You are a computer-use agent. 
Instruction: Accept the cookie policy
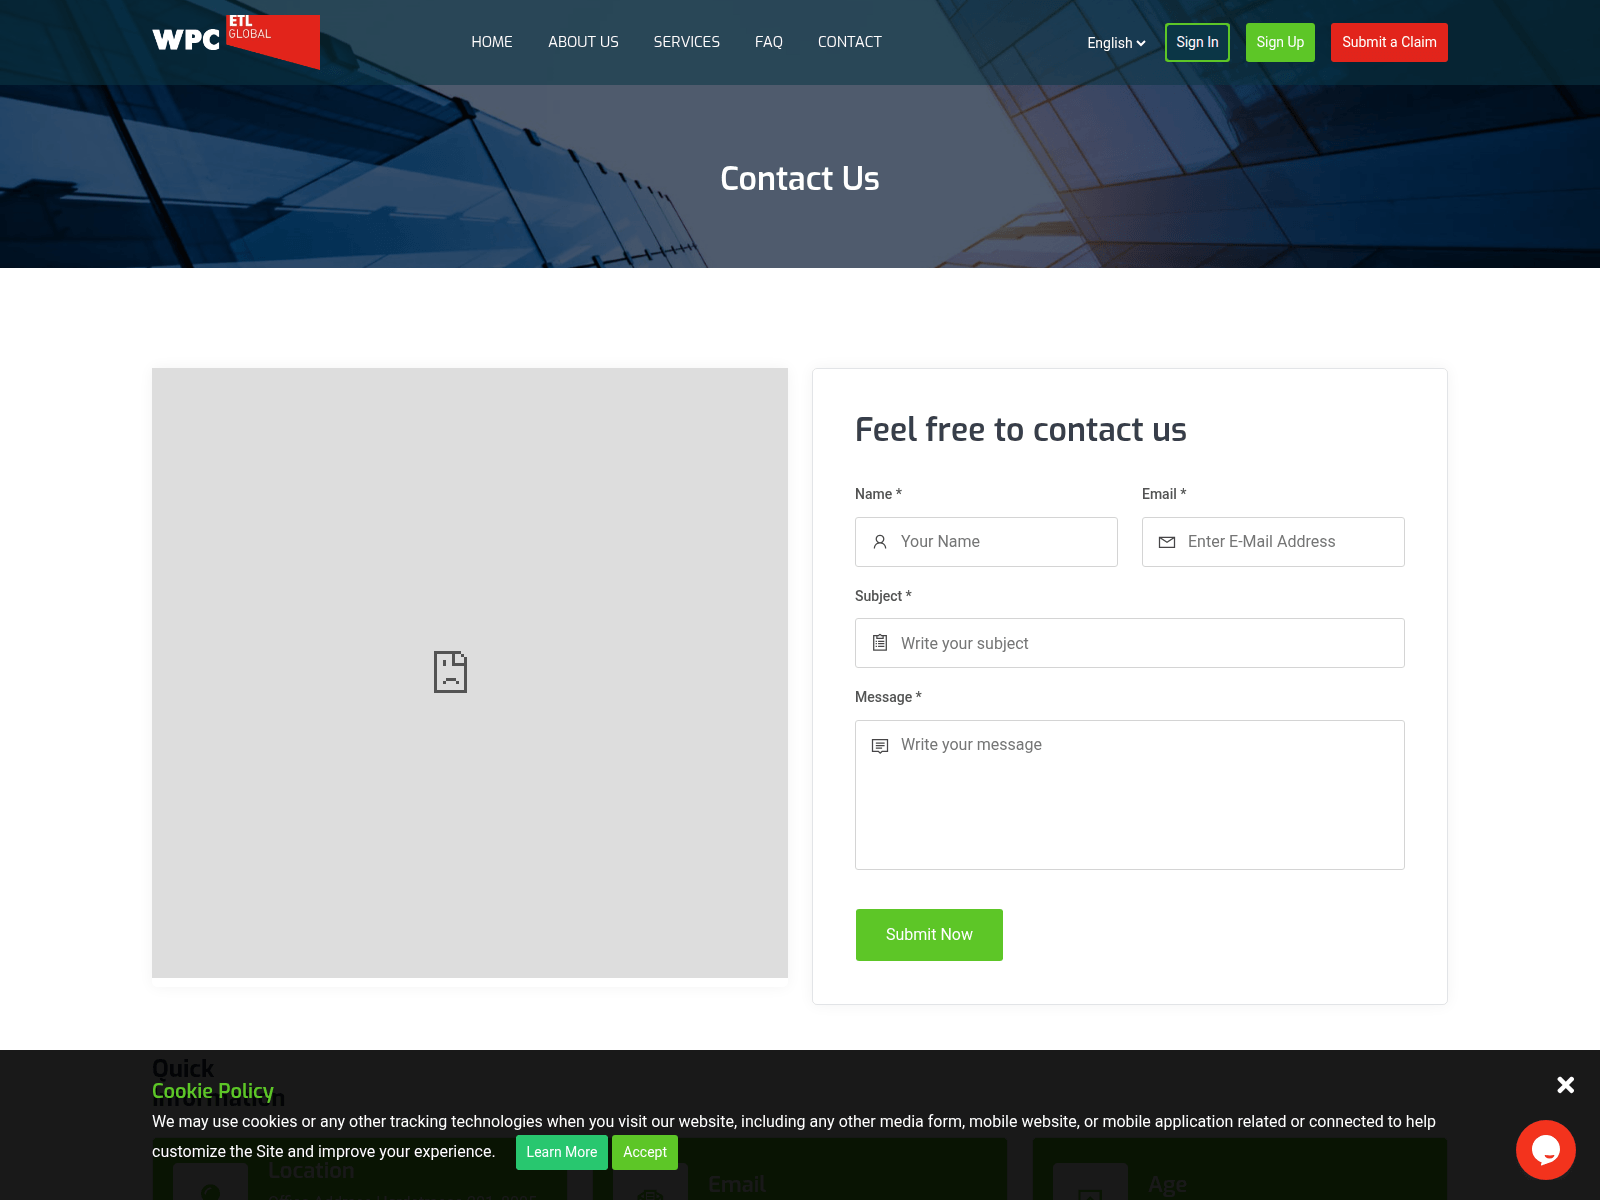[x=645, y=1152]
